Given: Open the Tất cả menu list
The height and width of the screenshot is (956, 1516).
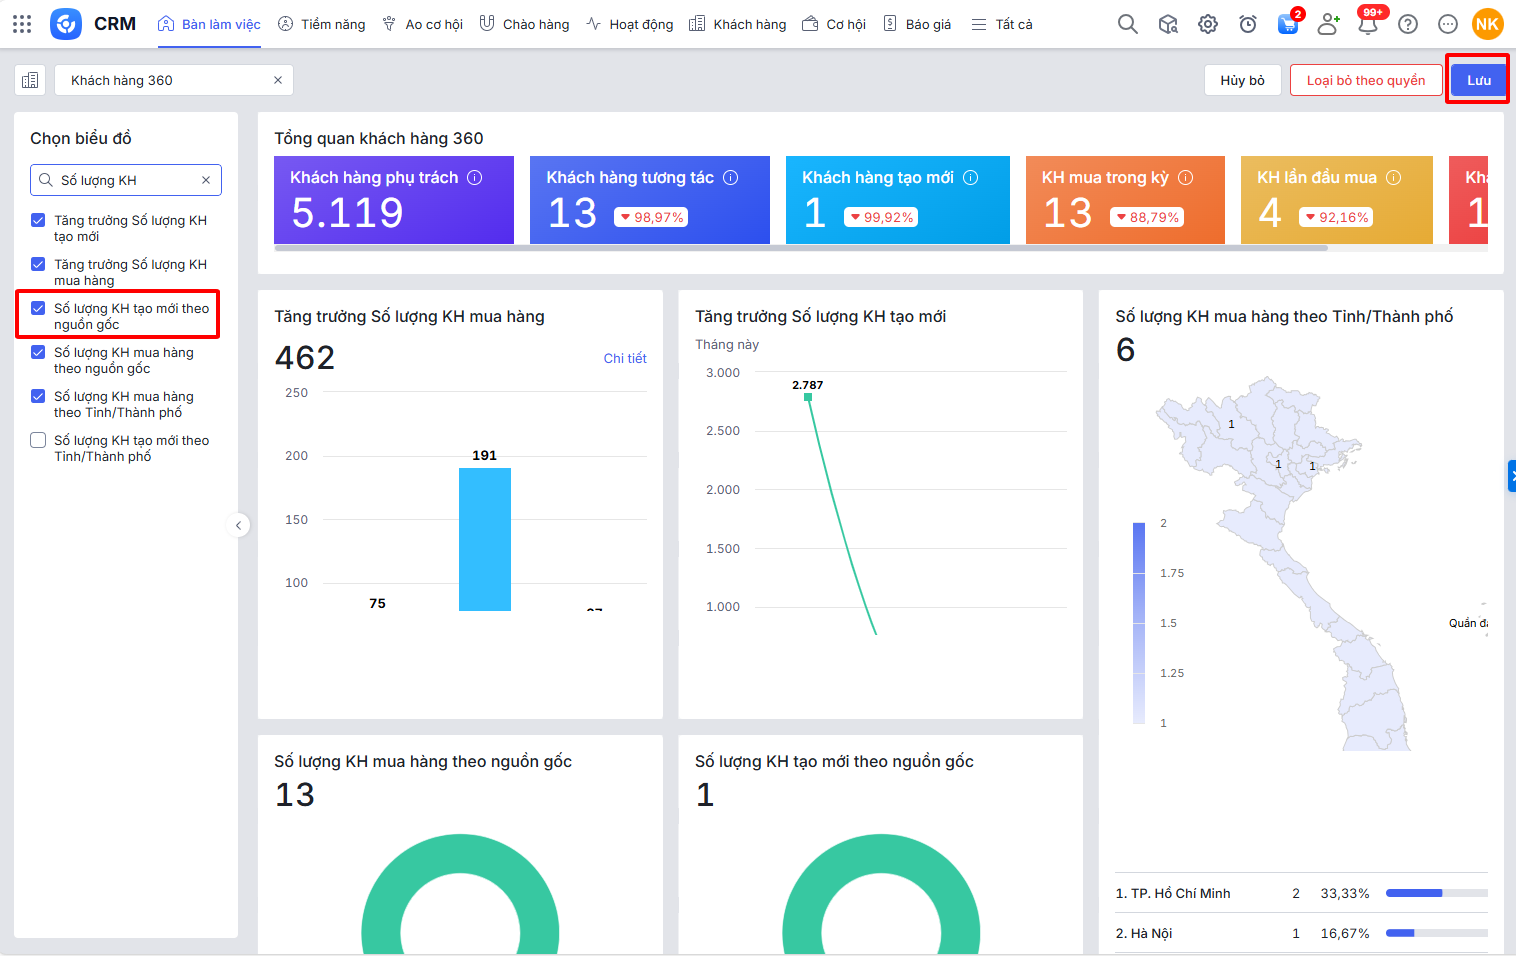Looking at the screenshot, I should point(1002,24).
